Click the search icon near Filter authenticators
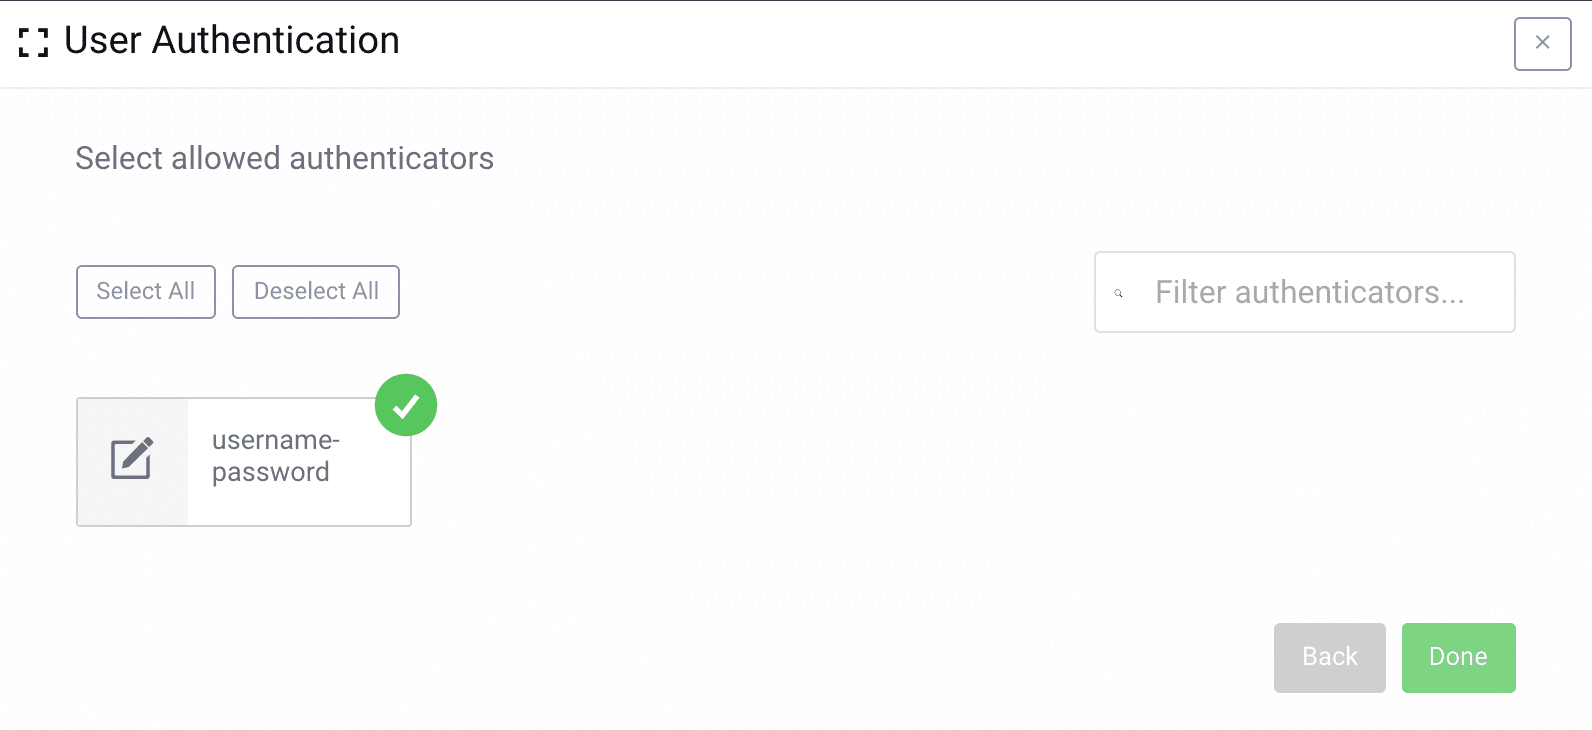 (1118, 293)
